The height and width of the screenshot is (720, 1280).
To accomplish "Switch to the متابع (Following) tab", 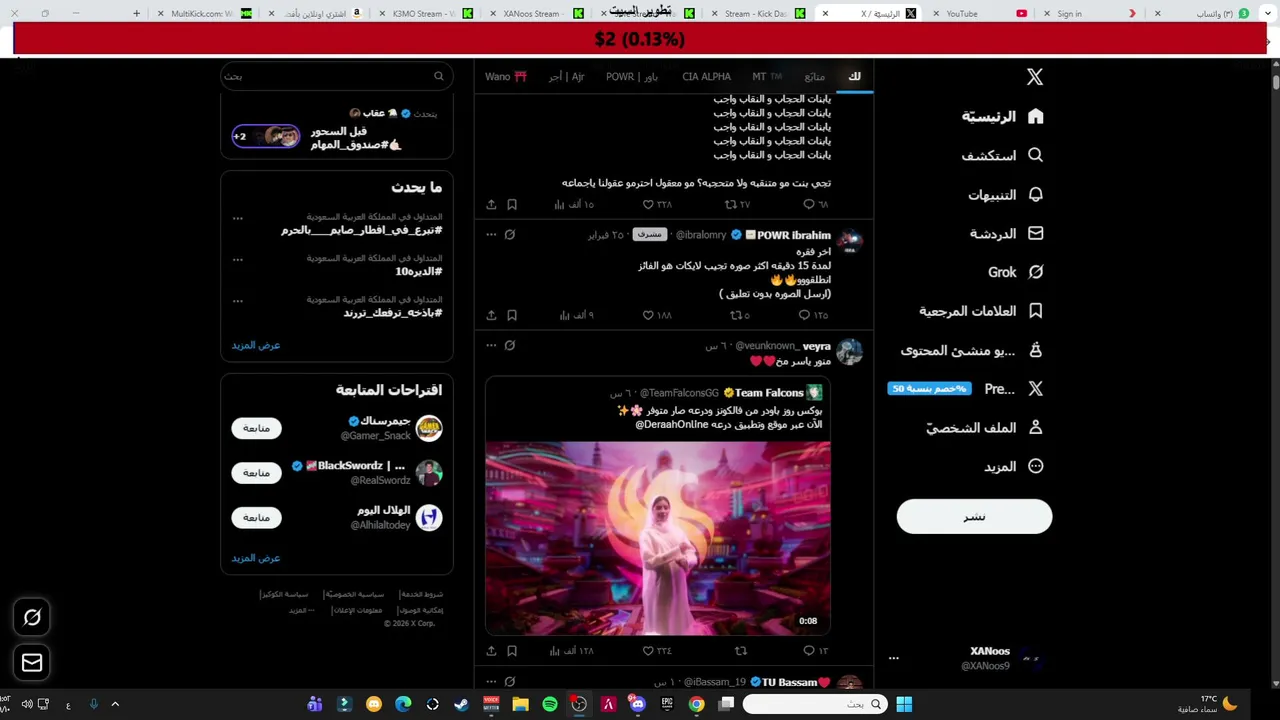I will [x=815, y=77].
